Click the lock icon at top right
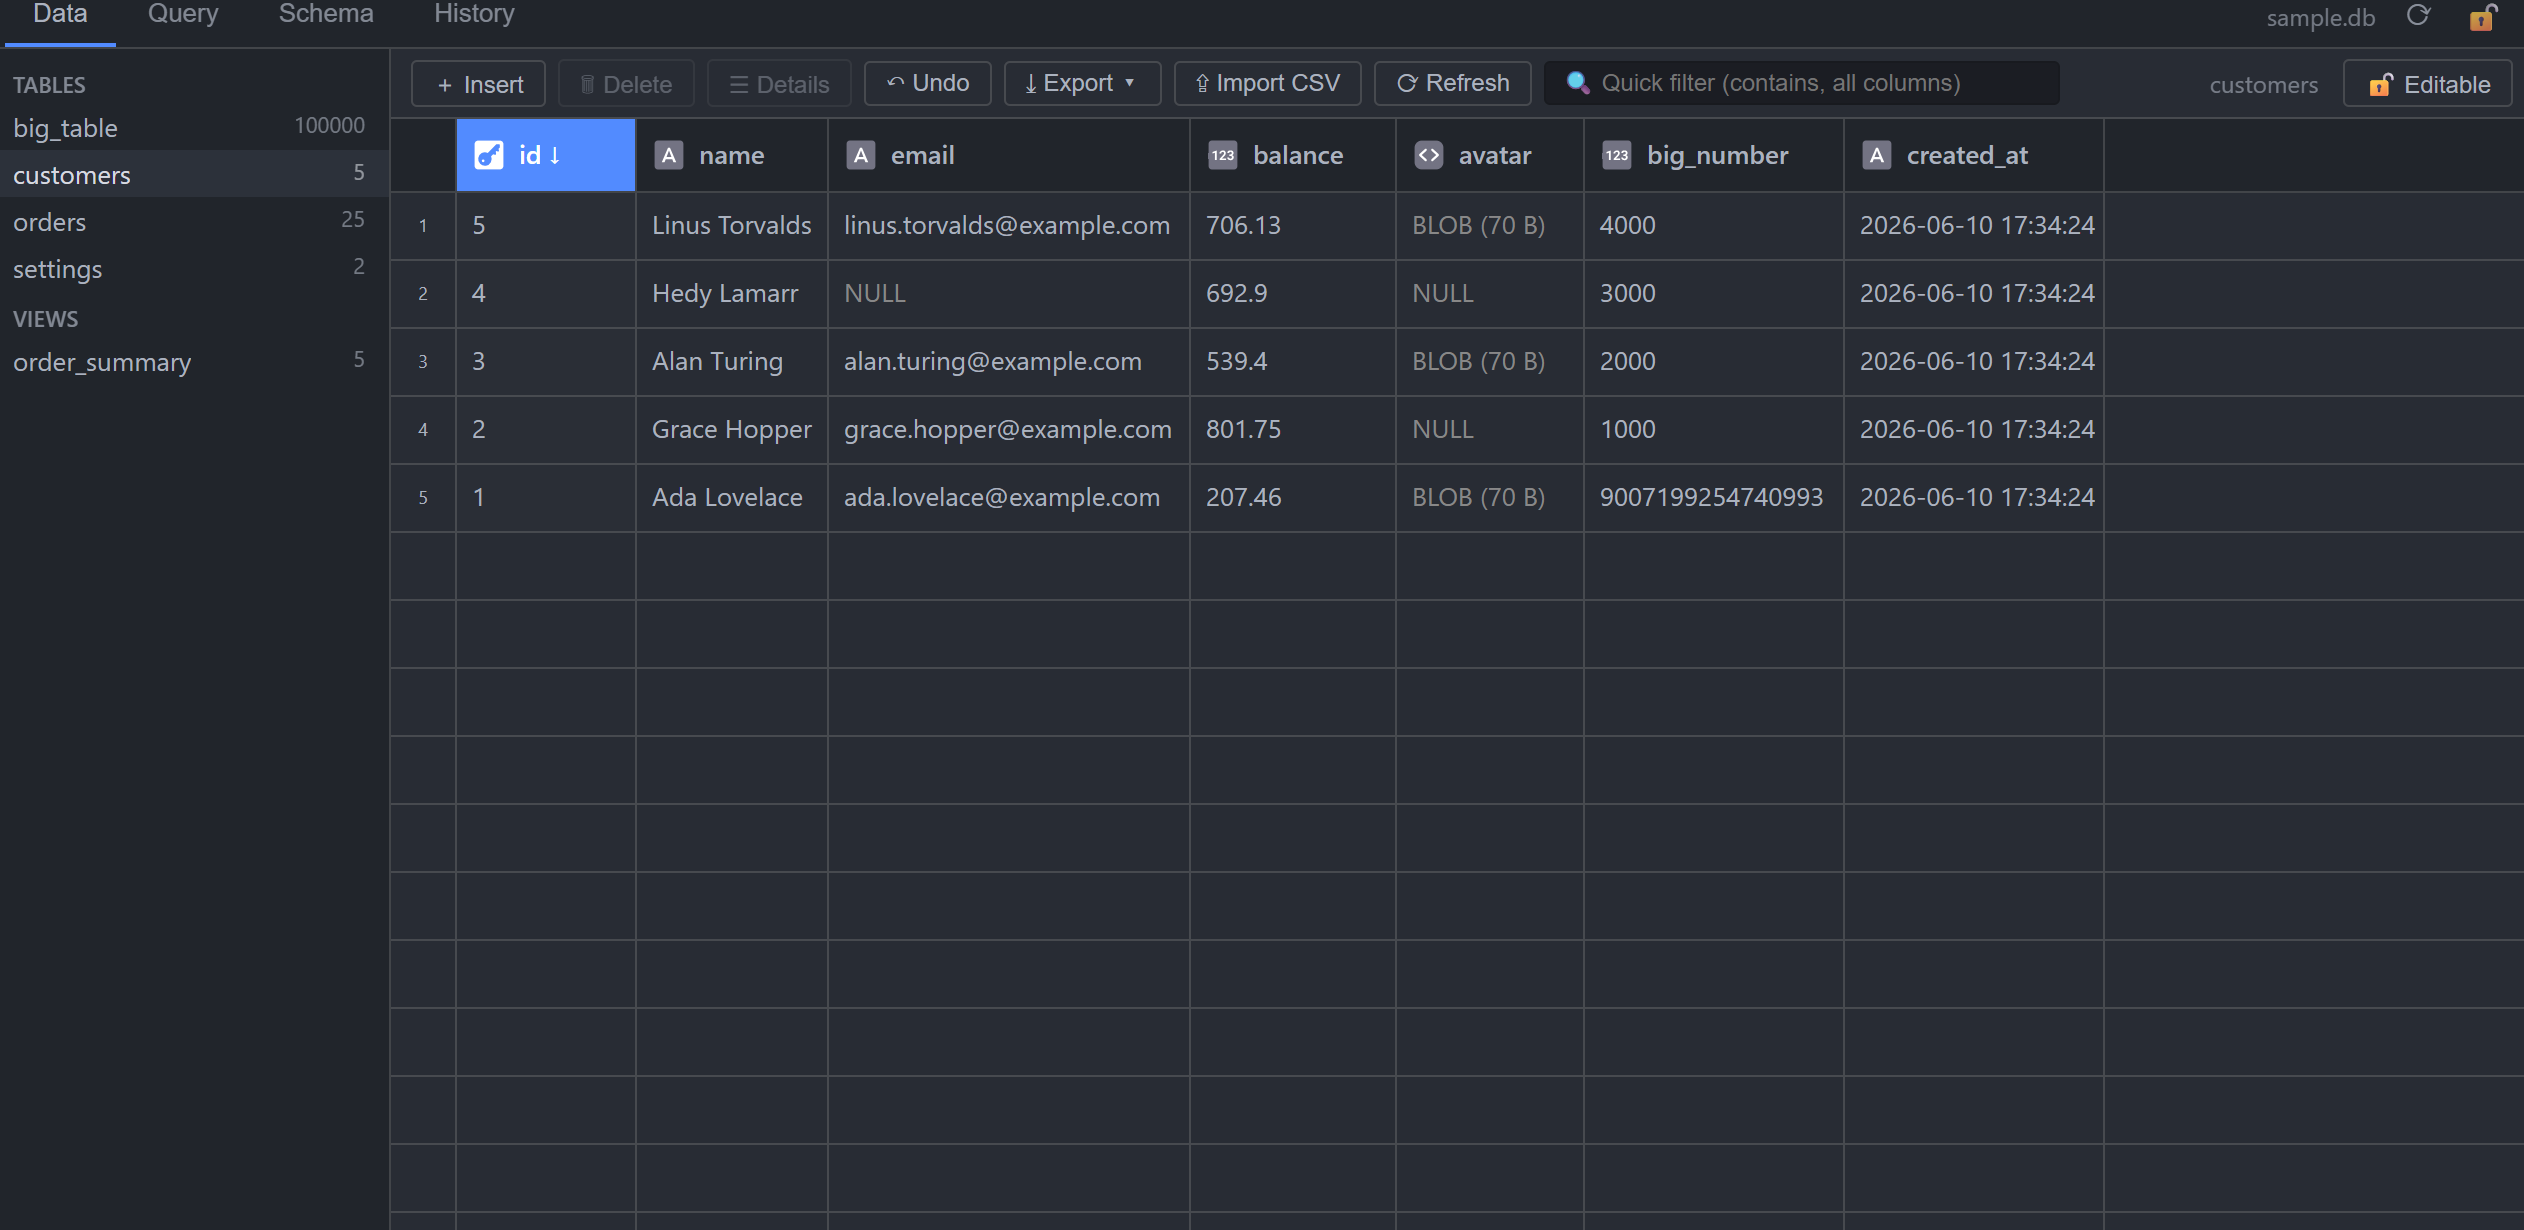Image resolution: width=2524 pixels, height=1230 pixels. point(2483,17)
